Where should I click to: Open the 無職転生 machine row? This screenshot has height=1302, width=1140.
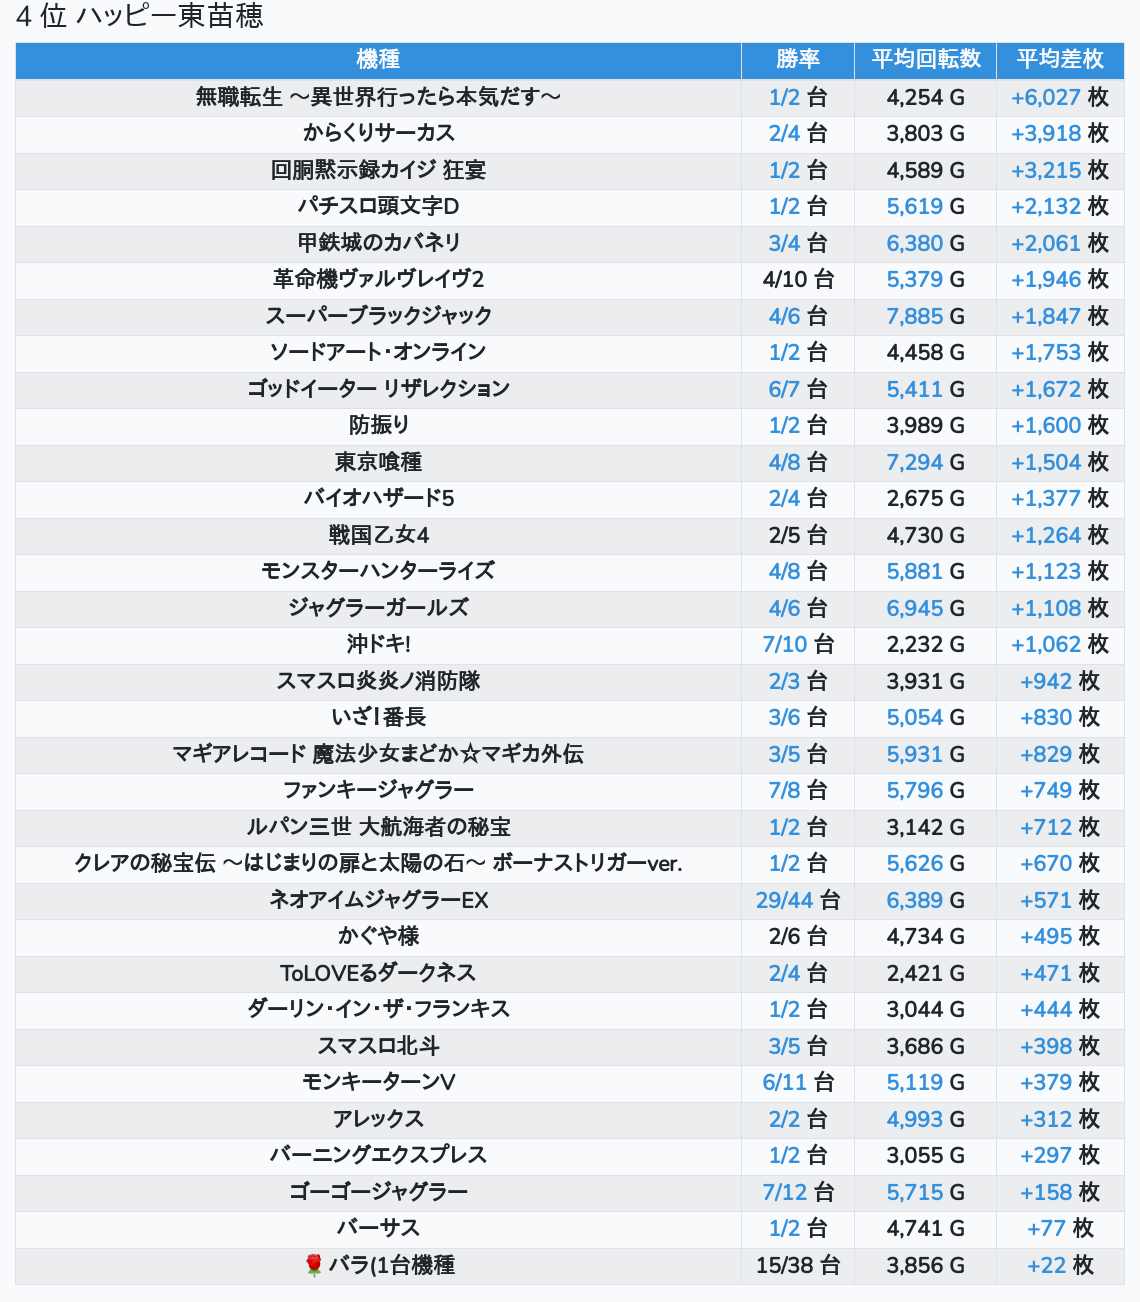[378, 97]
